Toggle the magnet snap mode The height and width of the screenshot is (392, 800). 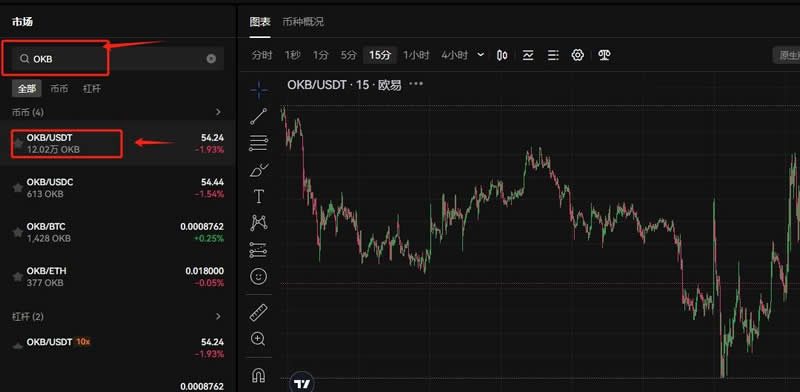point(259,375)
